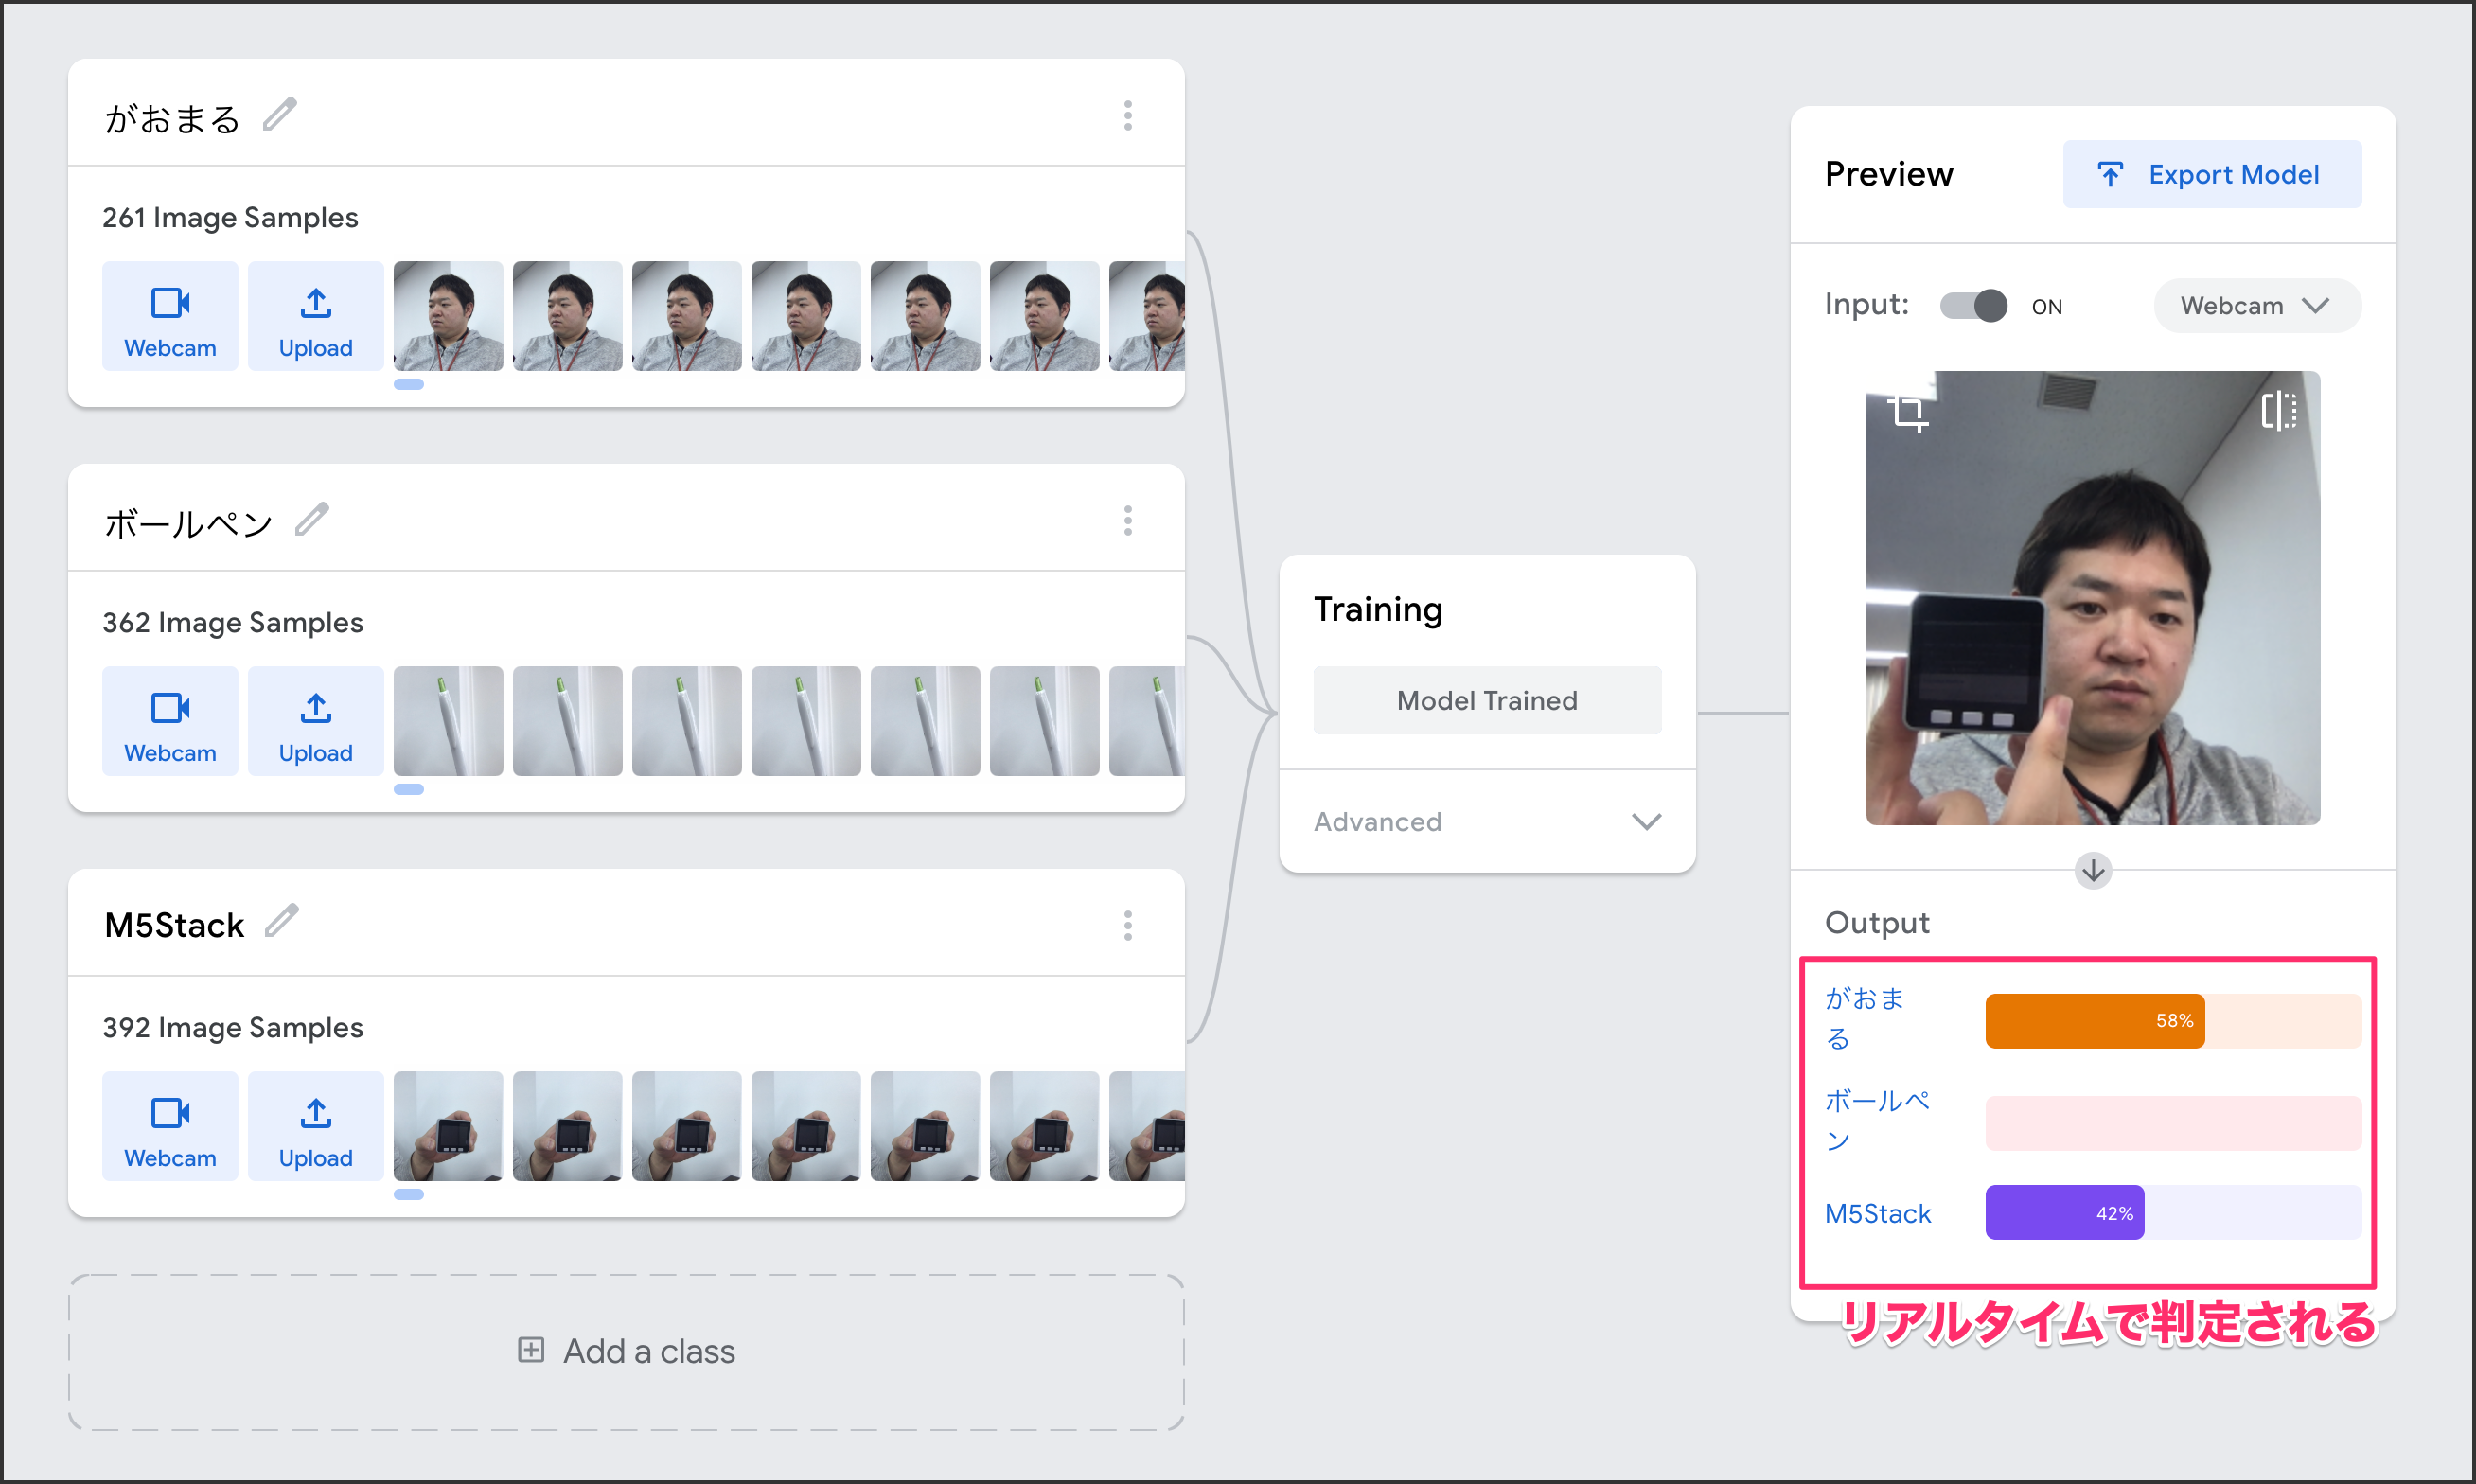Click the orange 58% がおまる output bar
The width and height of the screenshot is (2476, 1484).
click(x=2094, y=1021)
